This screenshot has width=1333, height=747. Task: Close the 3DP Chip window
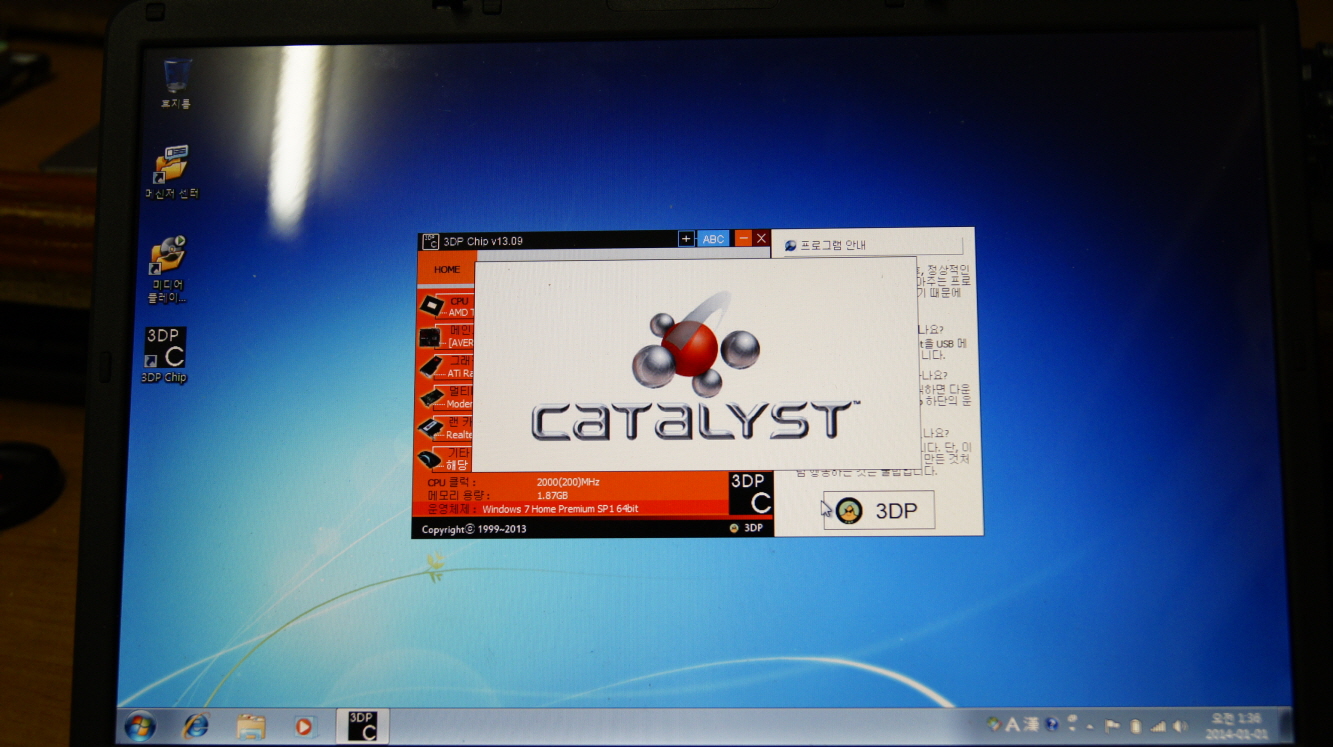761,238
